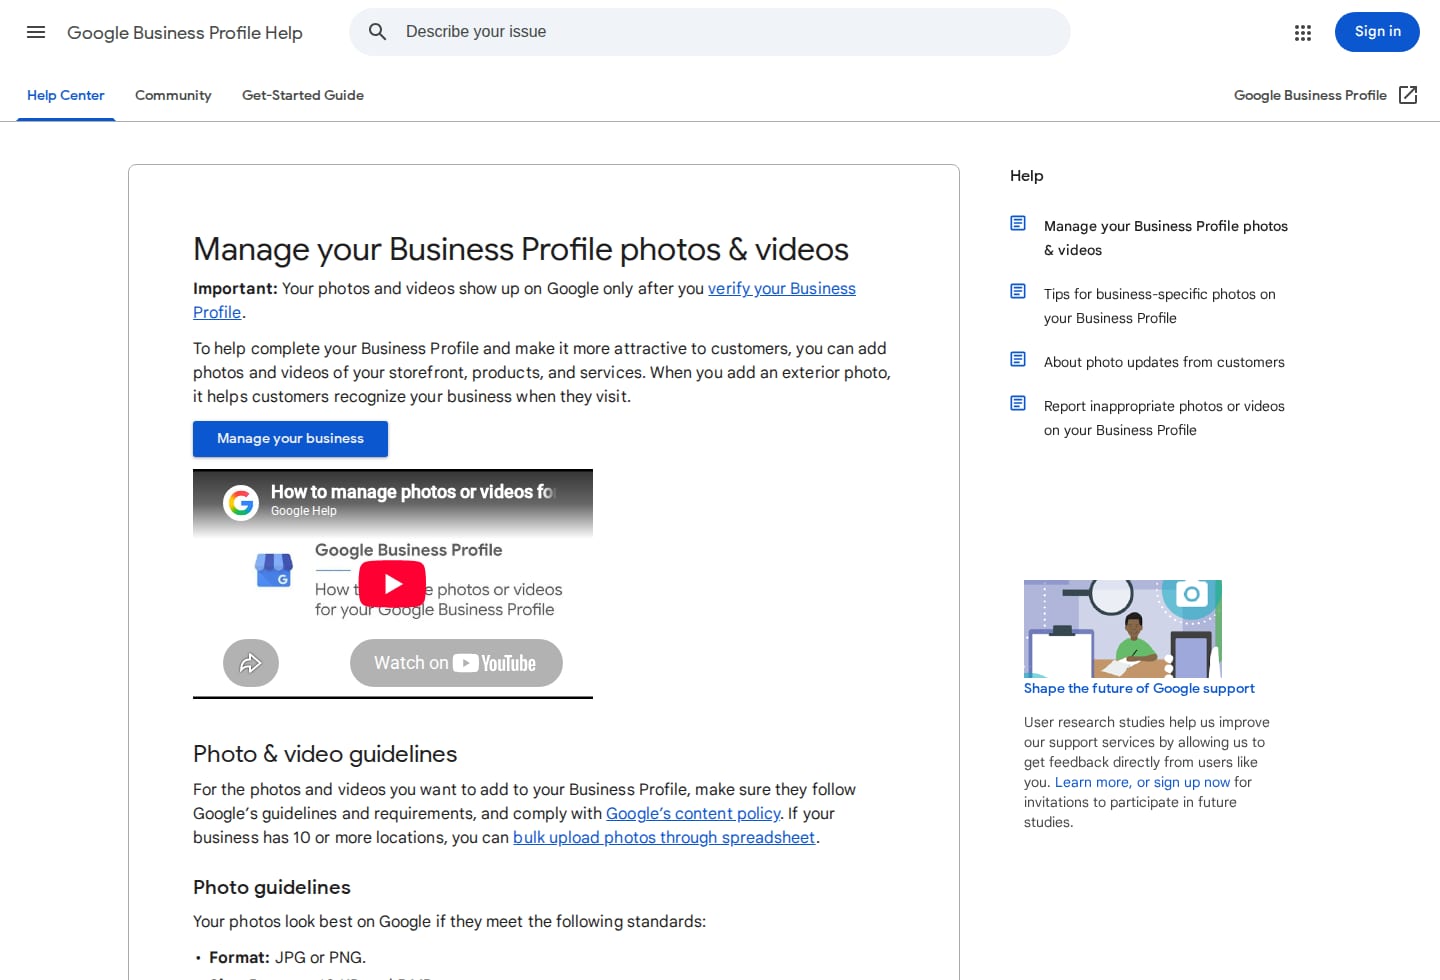Click the Help sidebar heading
The width and height of the screenshot is (1440, 980).
tap(1026, 176)
